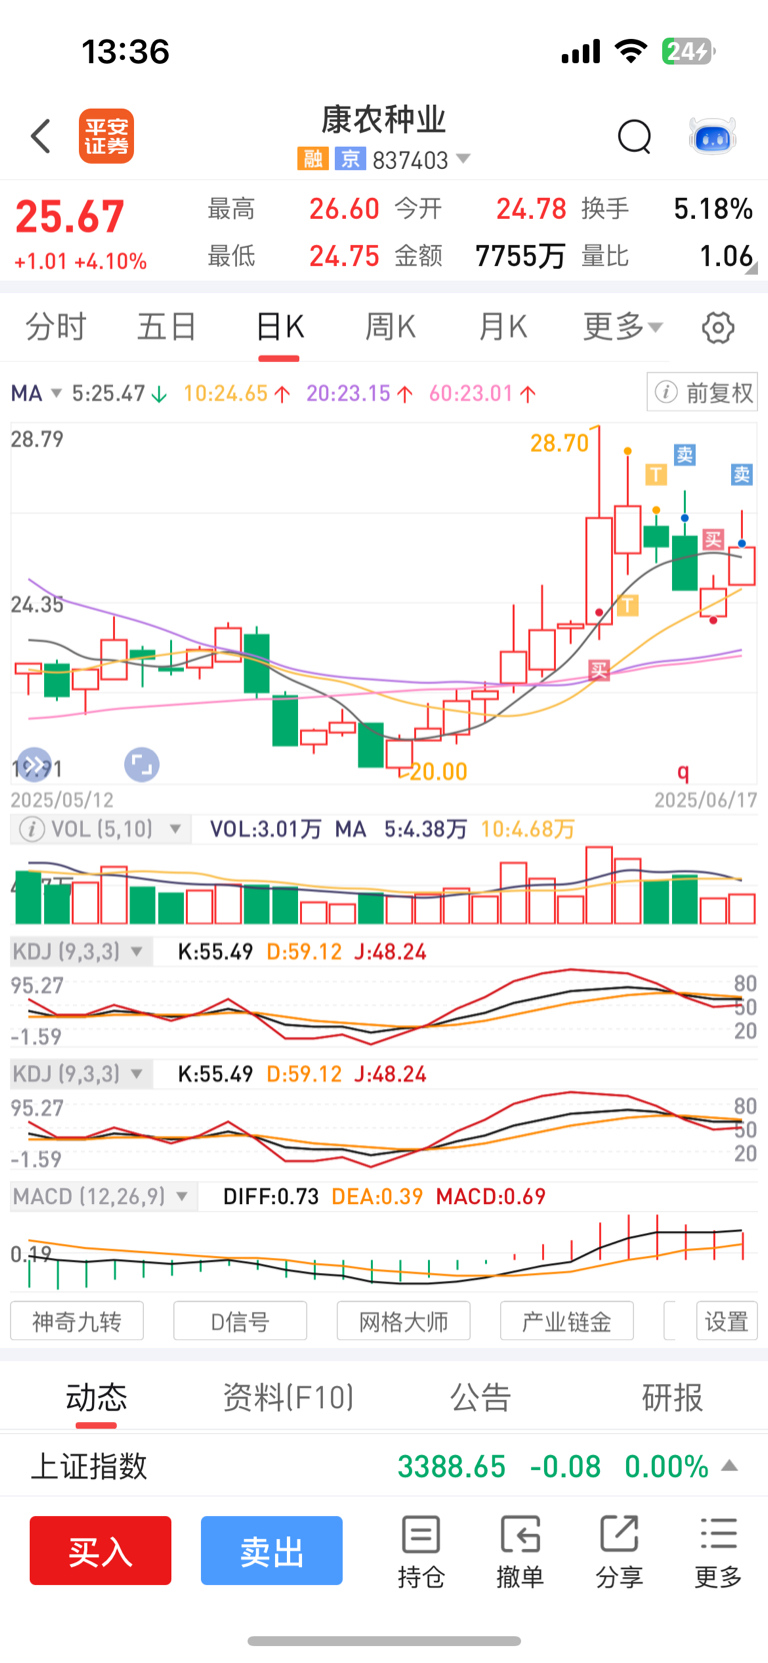
Task: Tap the turnover rate 5.18%
Action: 713,208
